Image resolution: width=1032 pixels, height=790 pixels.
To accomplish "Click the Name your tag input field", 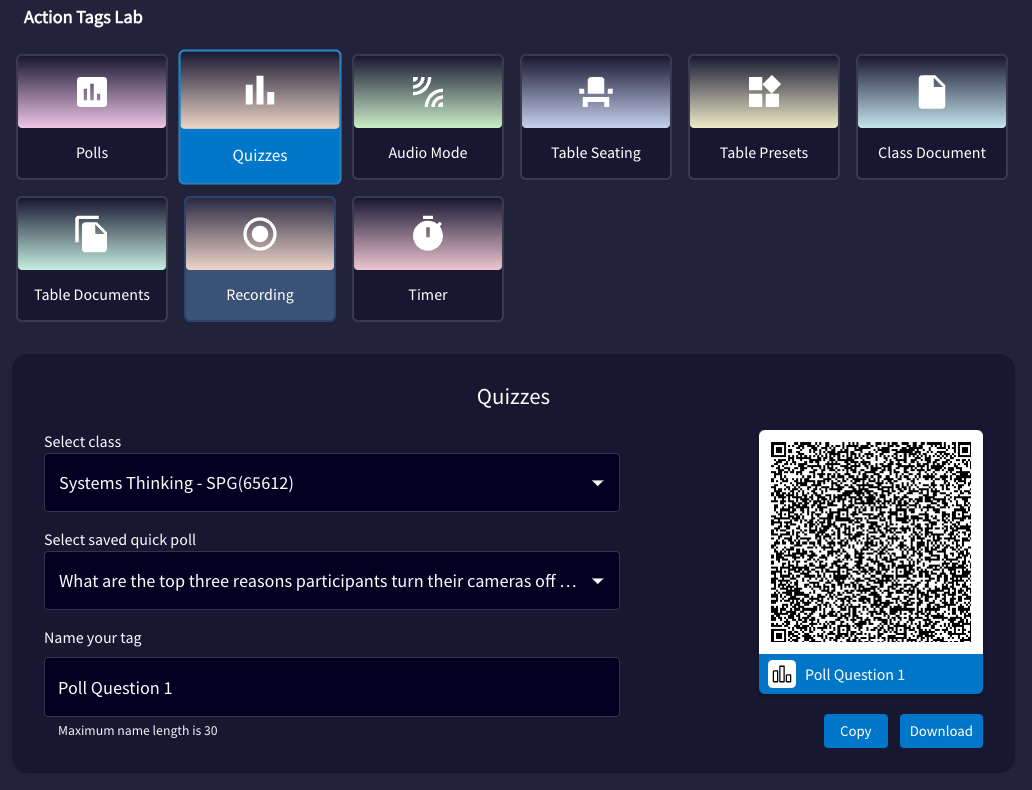I will (x=332, y=687).
